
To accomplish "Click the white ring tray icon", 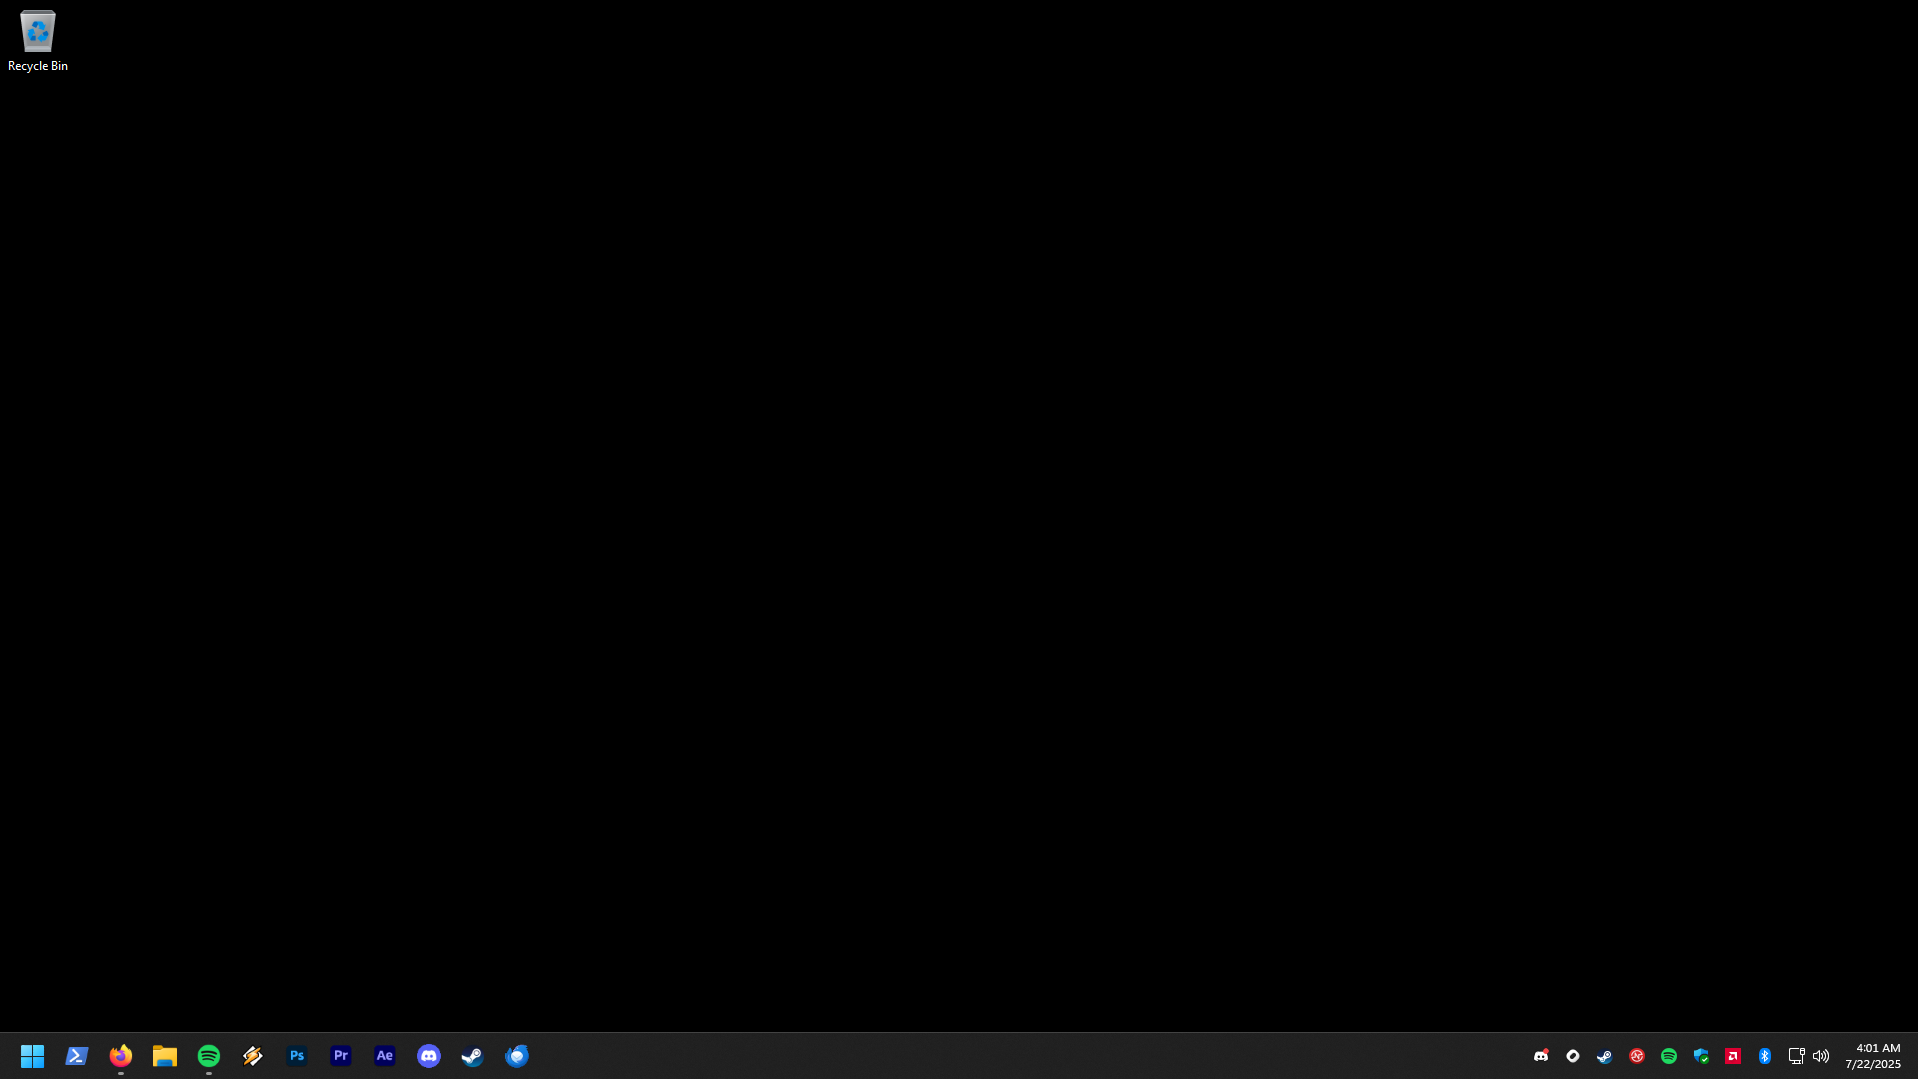I will pyautogui.click(x=1573, y=1056).
